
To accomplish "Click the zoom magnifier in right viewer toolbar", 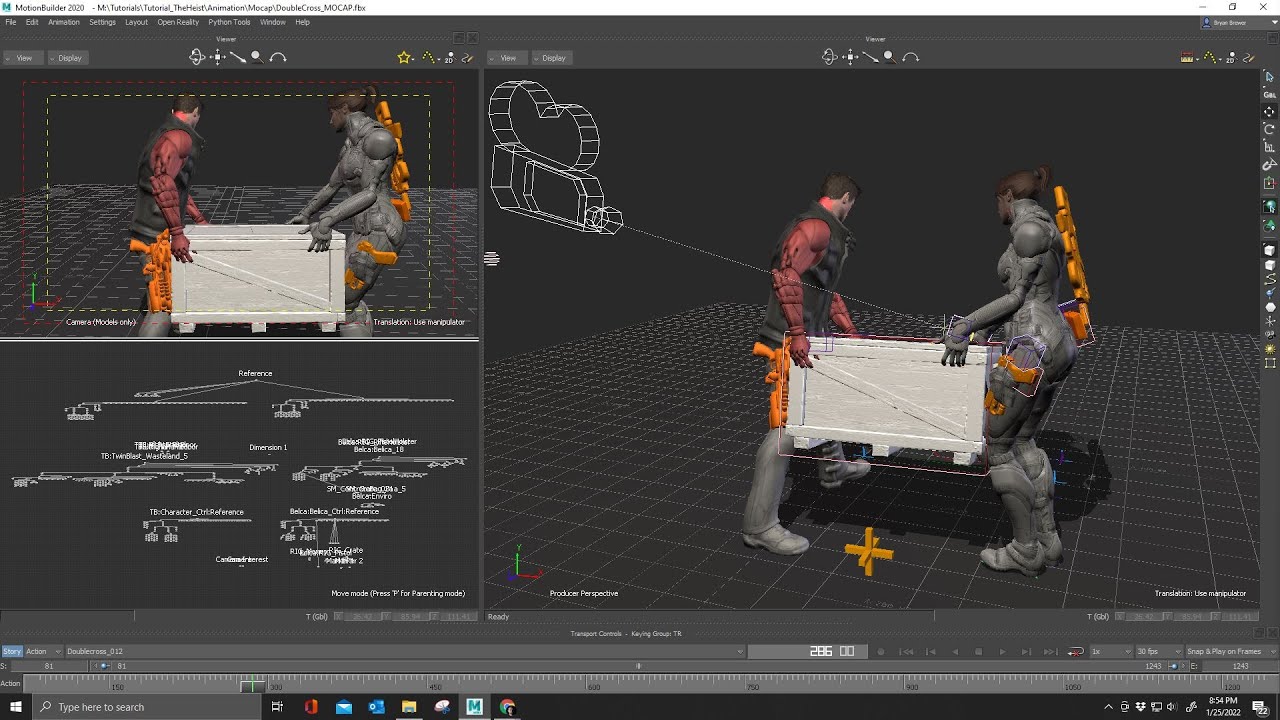I will [889, 57].
